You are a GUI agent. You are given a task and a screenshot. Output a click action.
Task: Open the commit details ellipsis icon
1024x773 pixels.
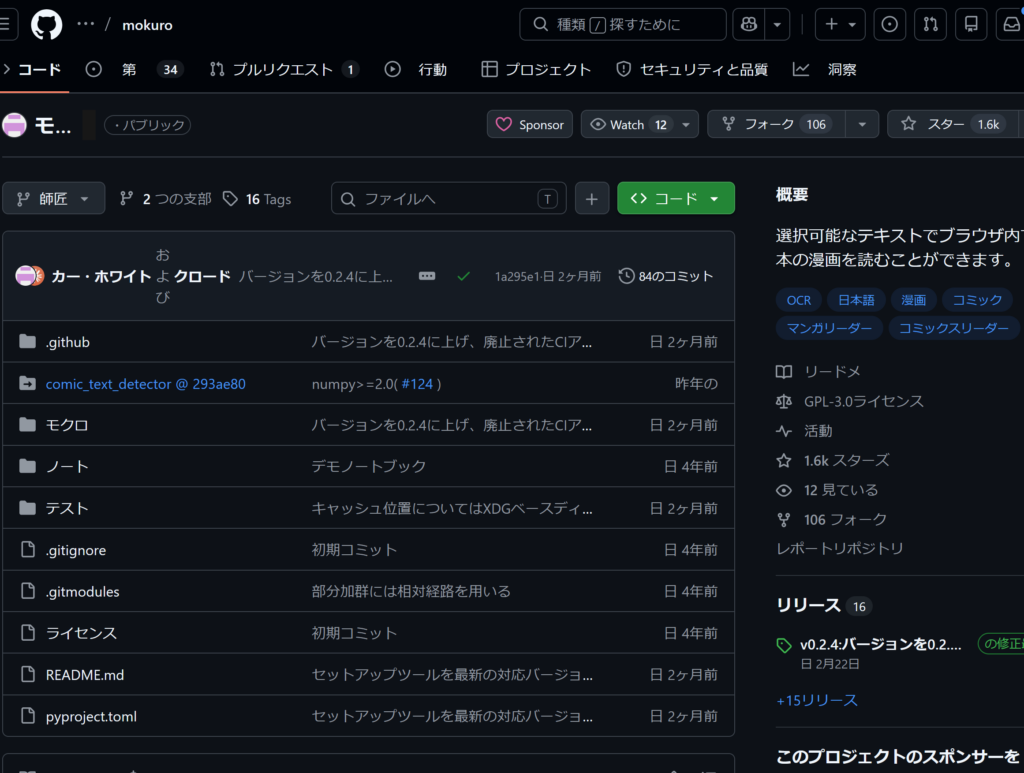[x=427, y=276]
